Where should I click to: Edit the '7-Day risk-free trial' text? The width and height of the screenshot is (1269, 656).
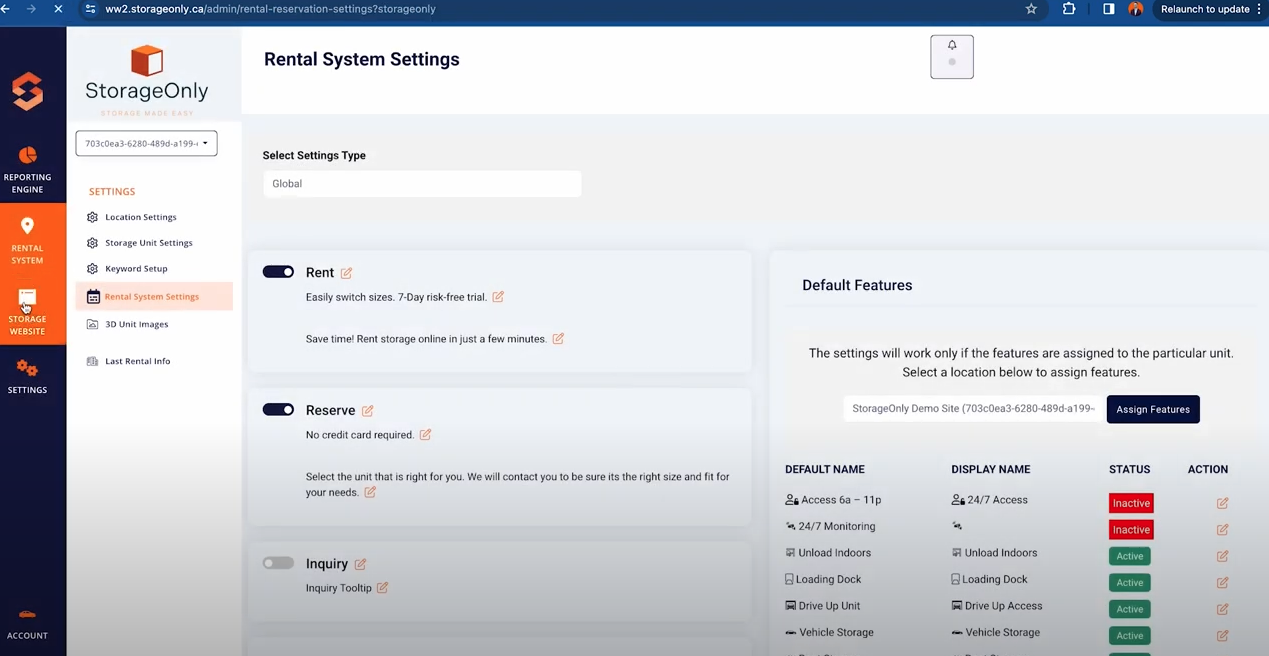point(498,297)
